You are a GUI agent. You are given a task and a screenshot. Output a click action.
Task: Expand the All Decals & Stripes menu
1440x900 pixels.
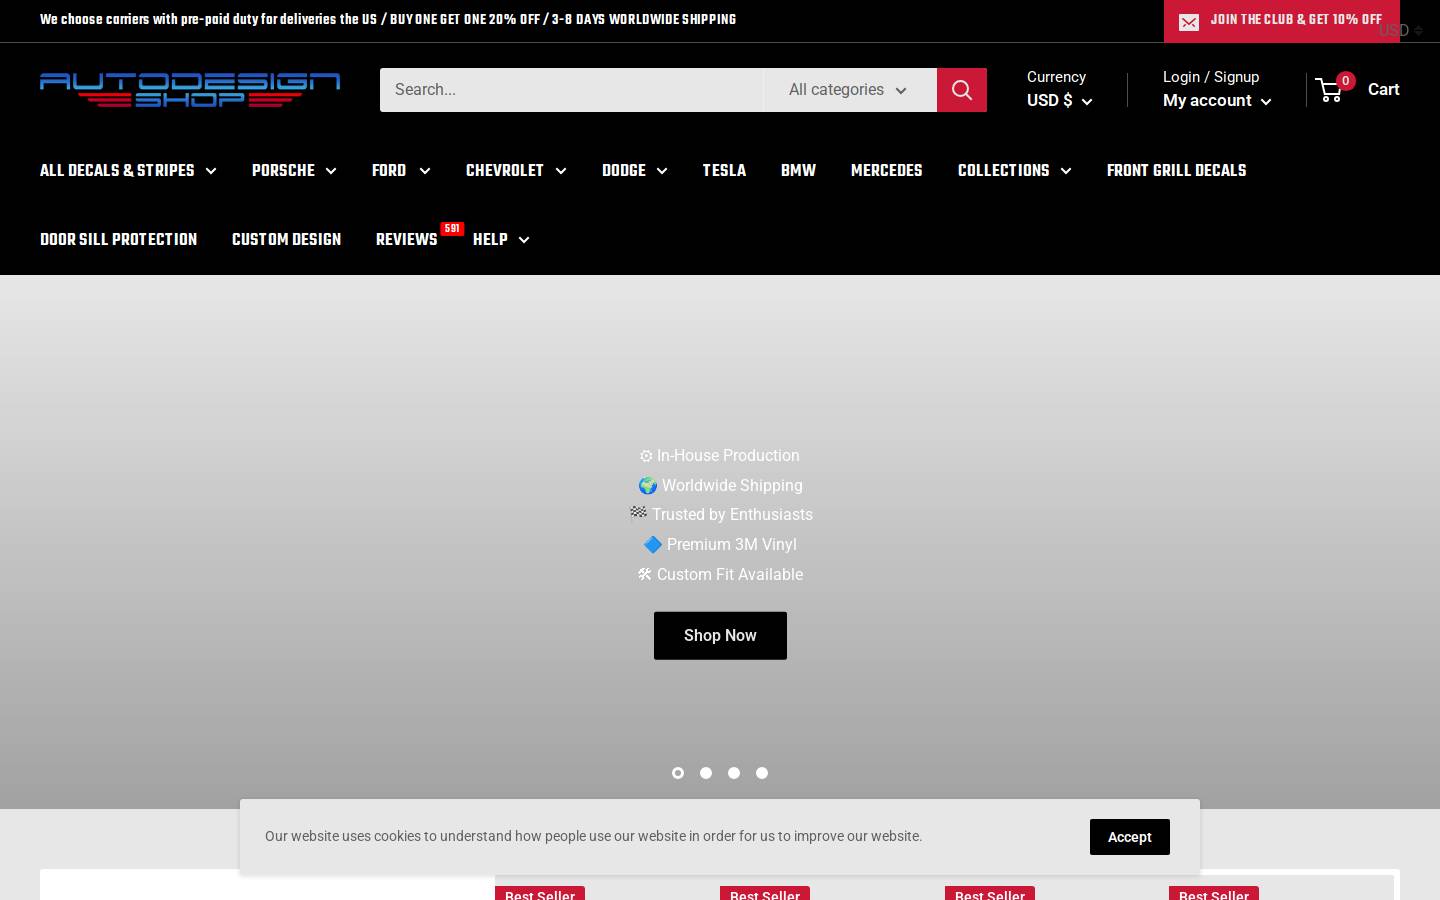click(x=128, y=171)
